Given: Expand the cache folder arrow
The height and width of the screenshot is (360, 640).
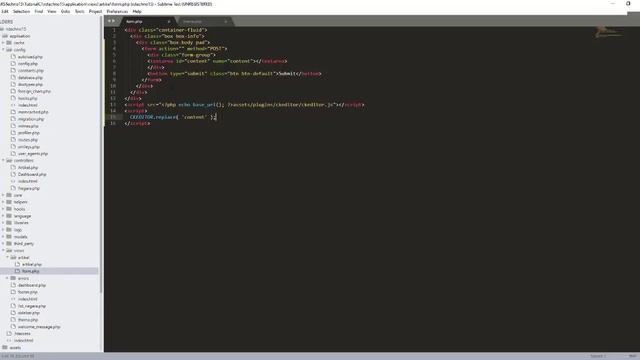Looking at the screenshot, I should [x=3, y=42].
